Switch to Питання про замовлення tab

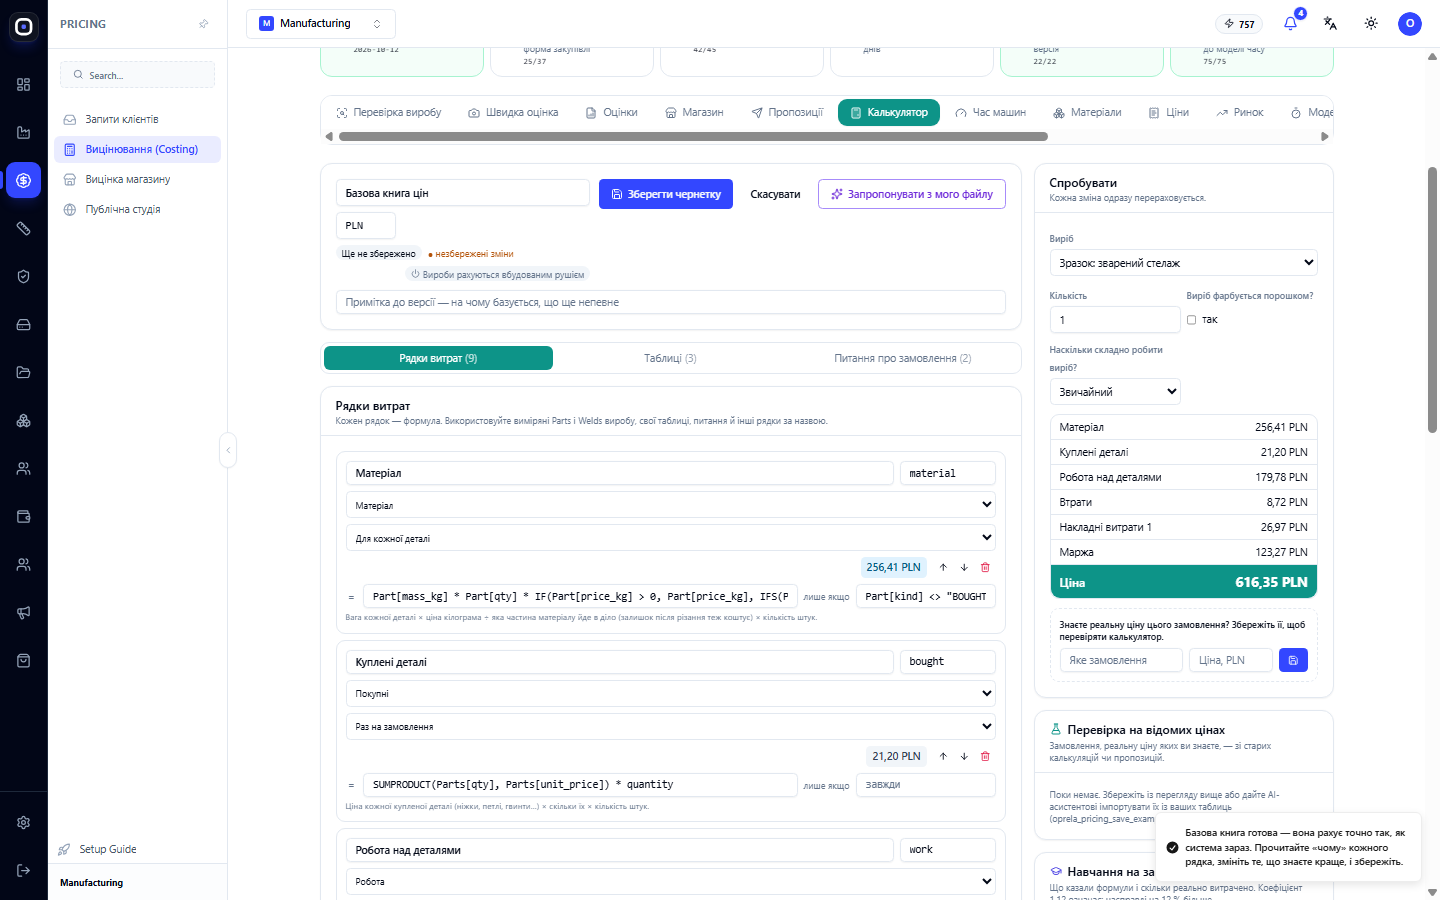point(903,358)
